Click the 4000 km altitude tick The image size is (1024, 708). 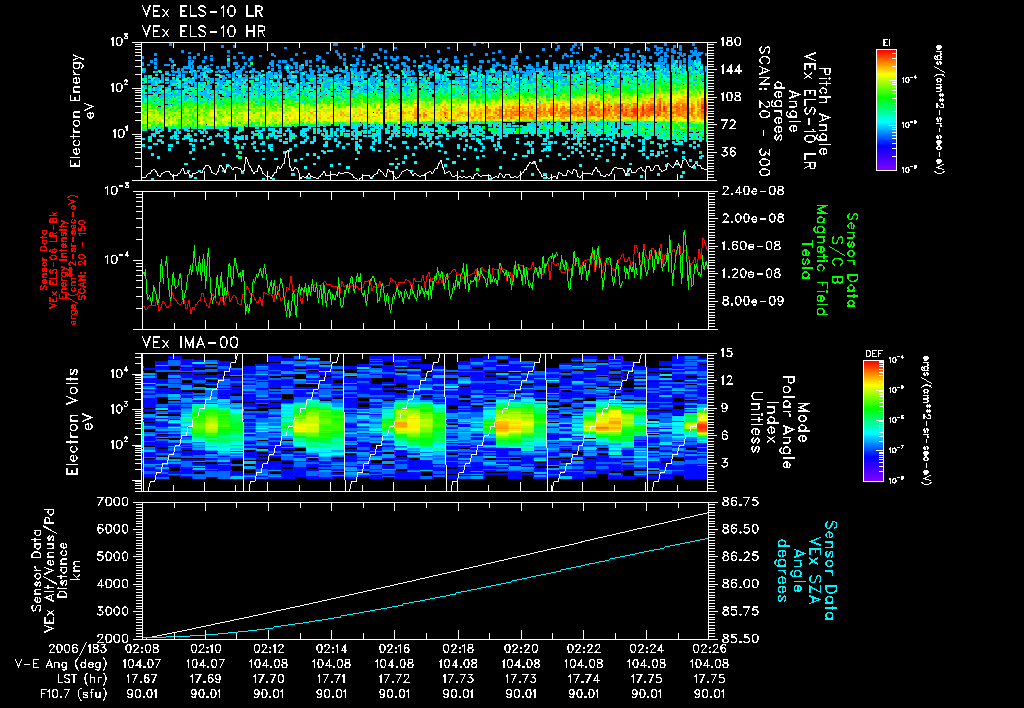[113, 584]
